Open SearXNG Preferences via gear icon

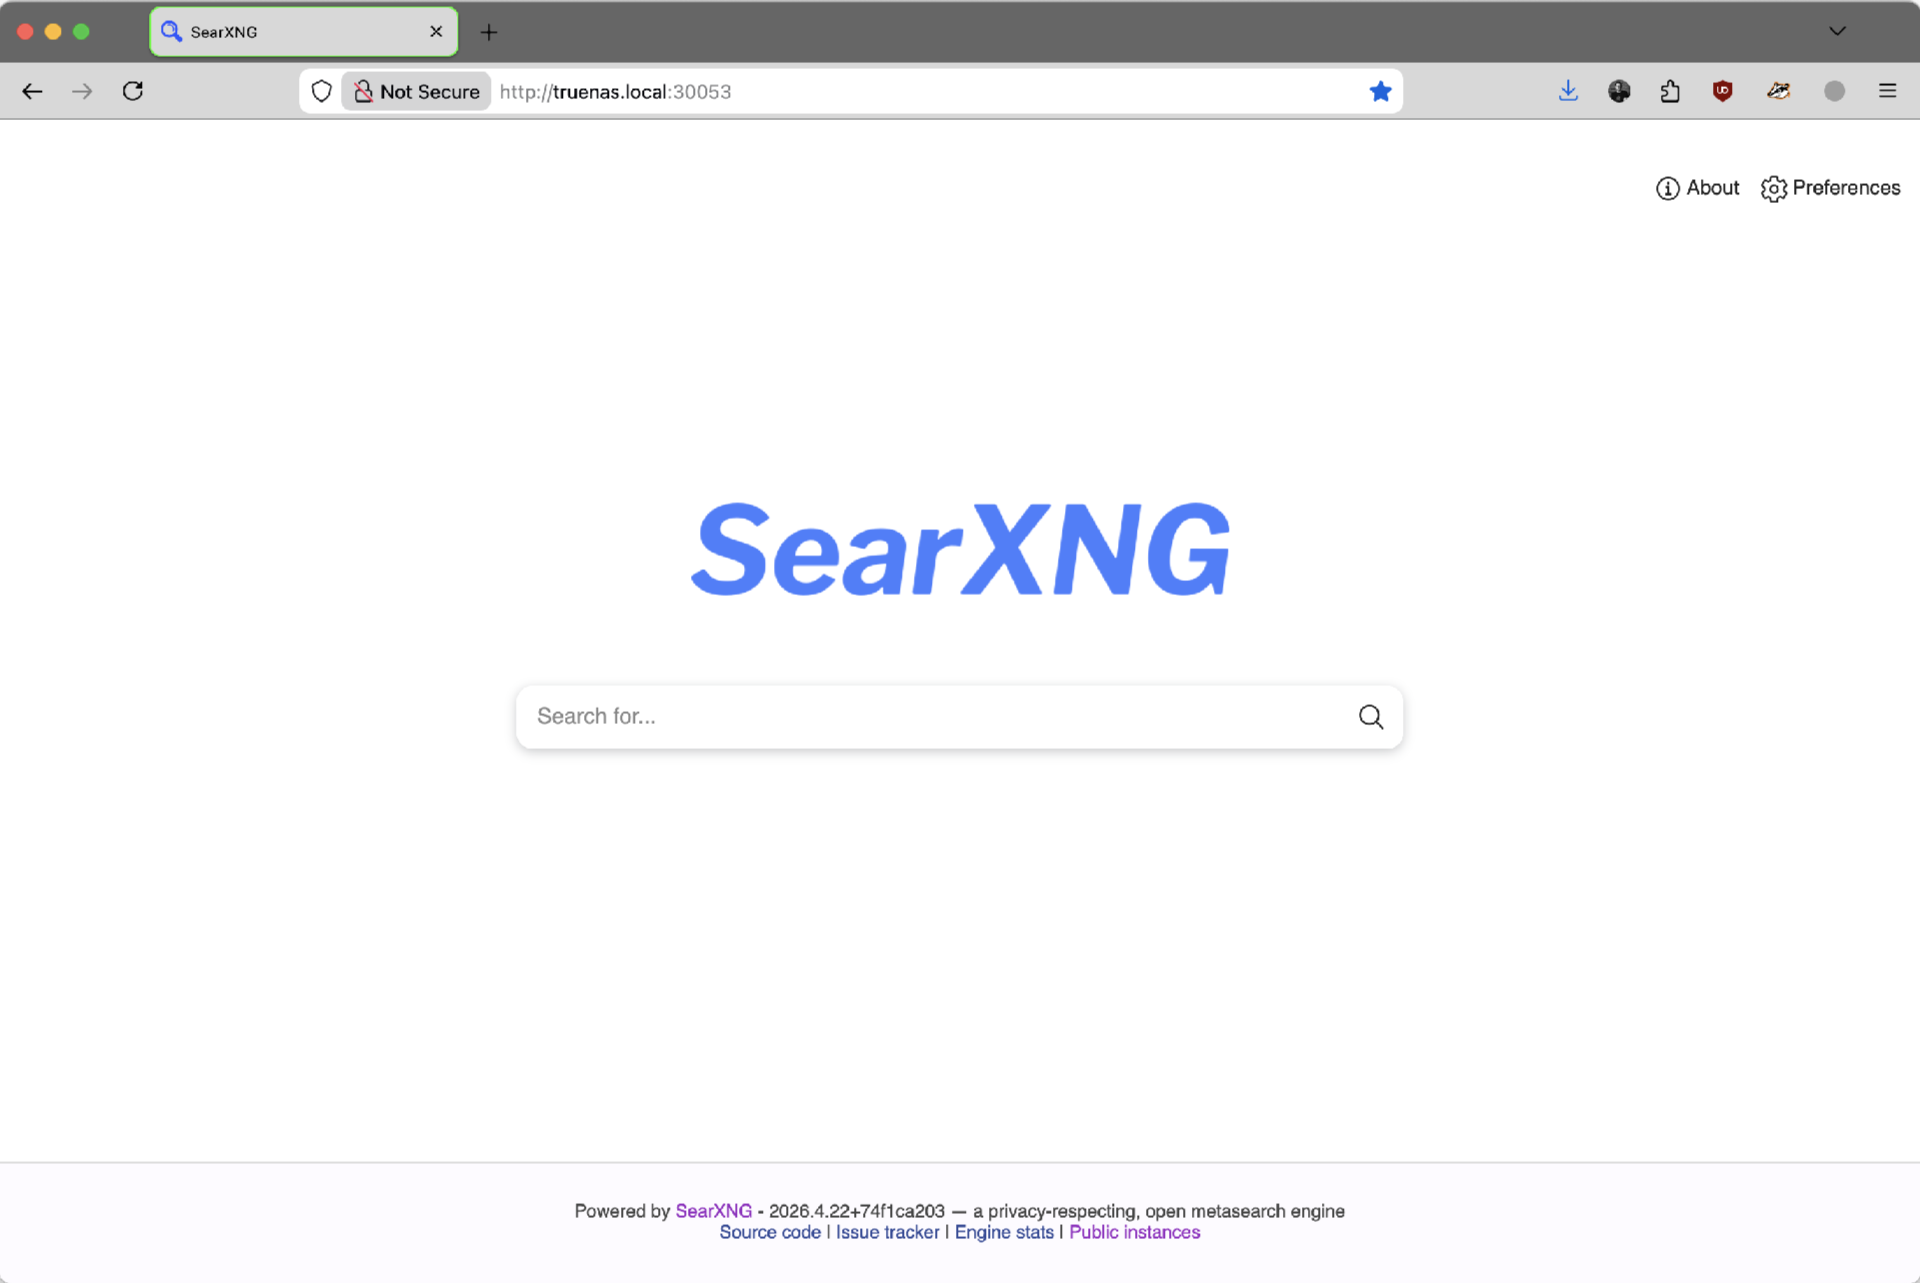click(1773, 188)
